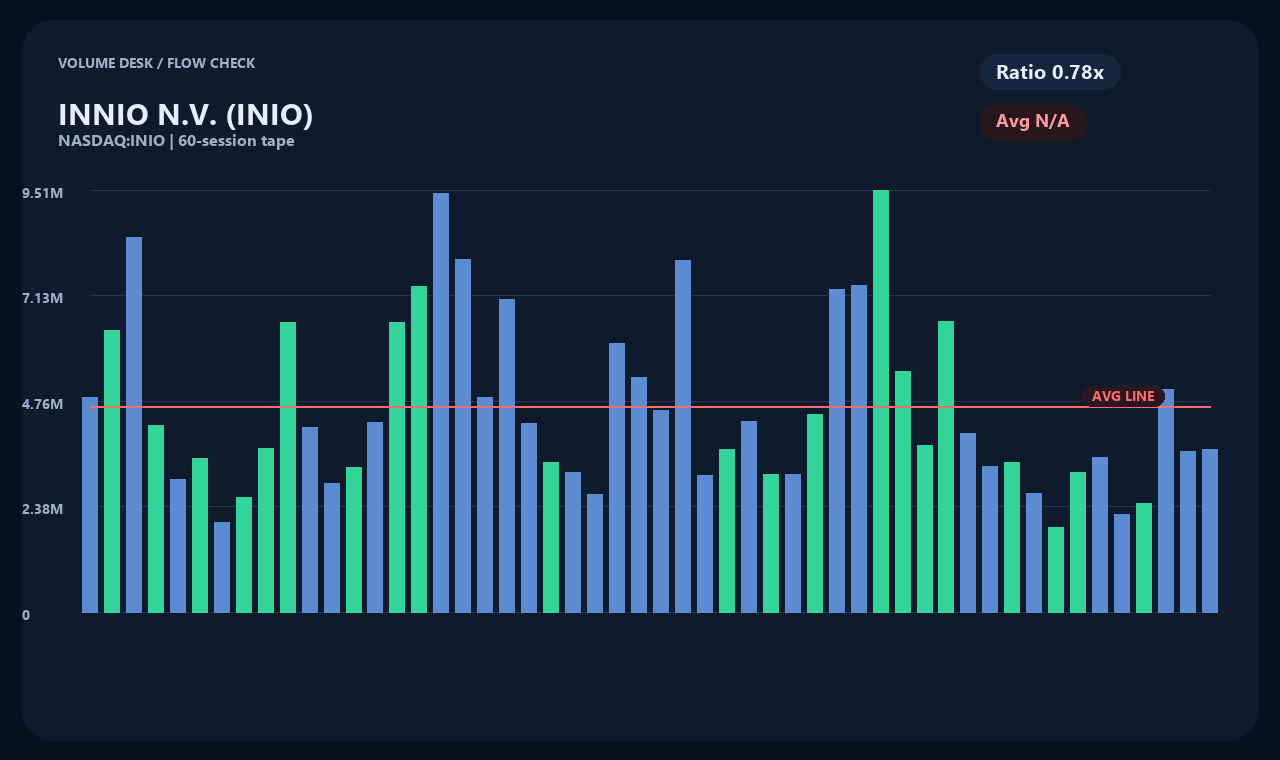Click the 7.13M axis label
The image size is (1280, 760).
(x=43, y=298)
